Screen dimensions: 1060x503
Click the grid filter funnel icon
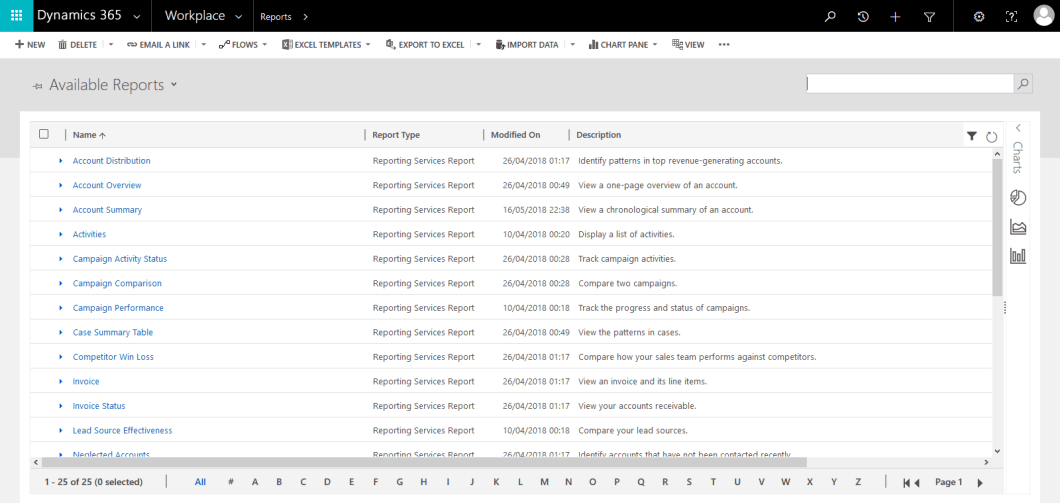[972, 136]
